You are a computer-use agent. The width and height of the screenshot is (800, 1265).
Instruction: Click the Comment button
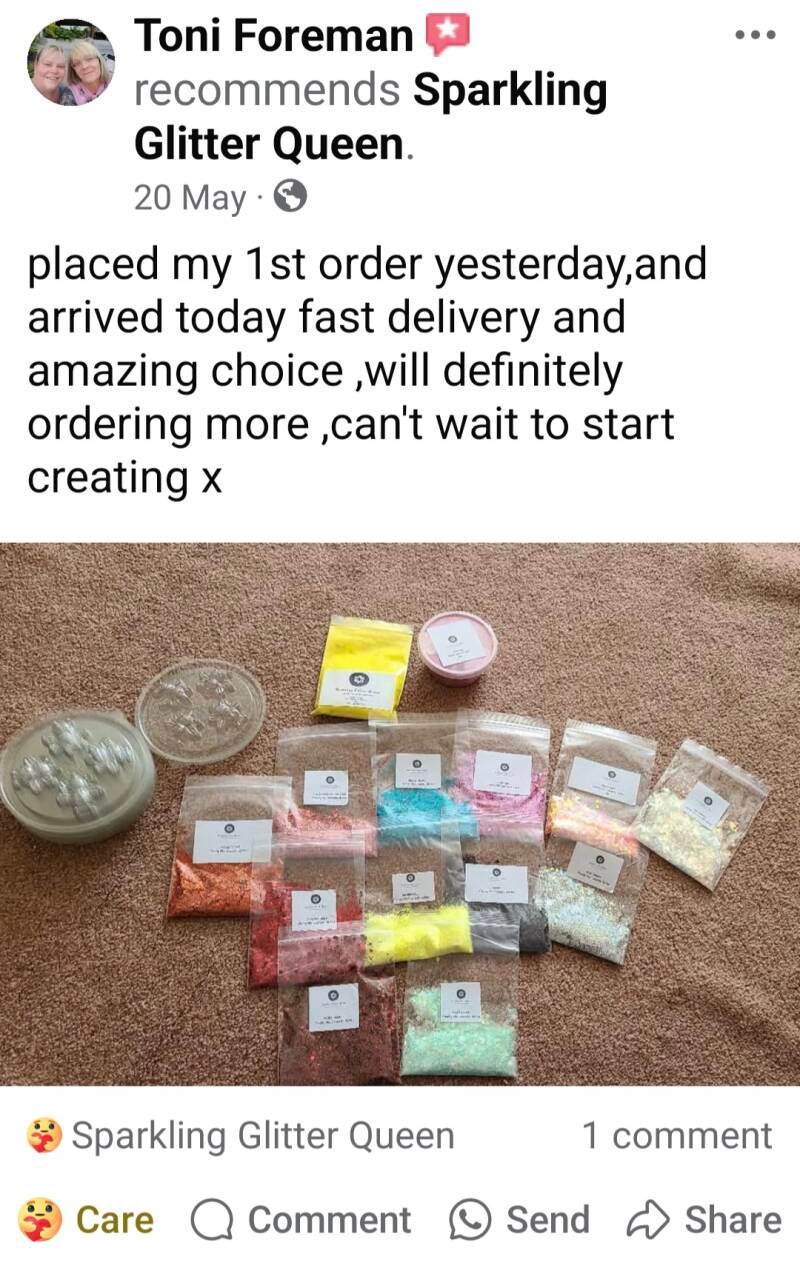coord(300,1220)
